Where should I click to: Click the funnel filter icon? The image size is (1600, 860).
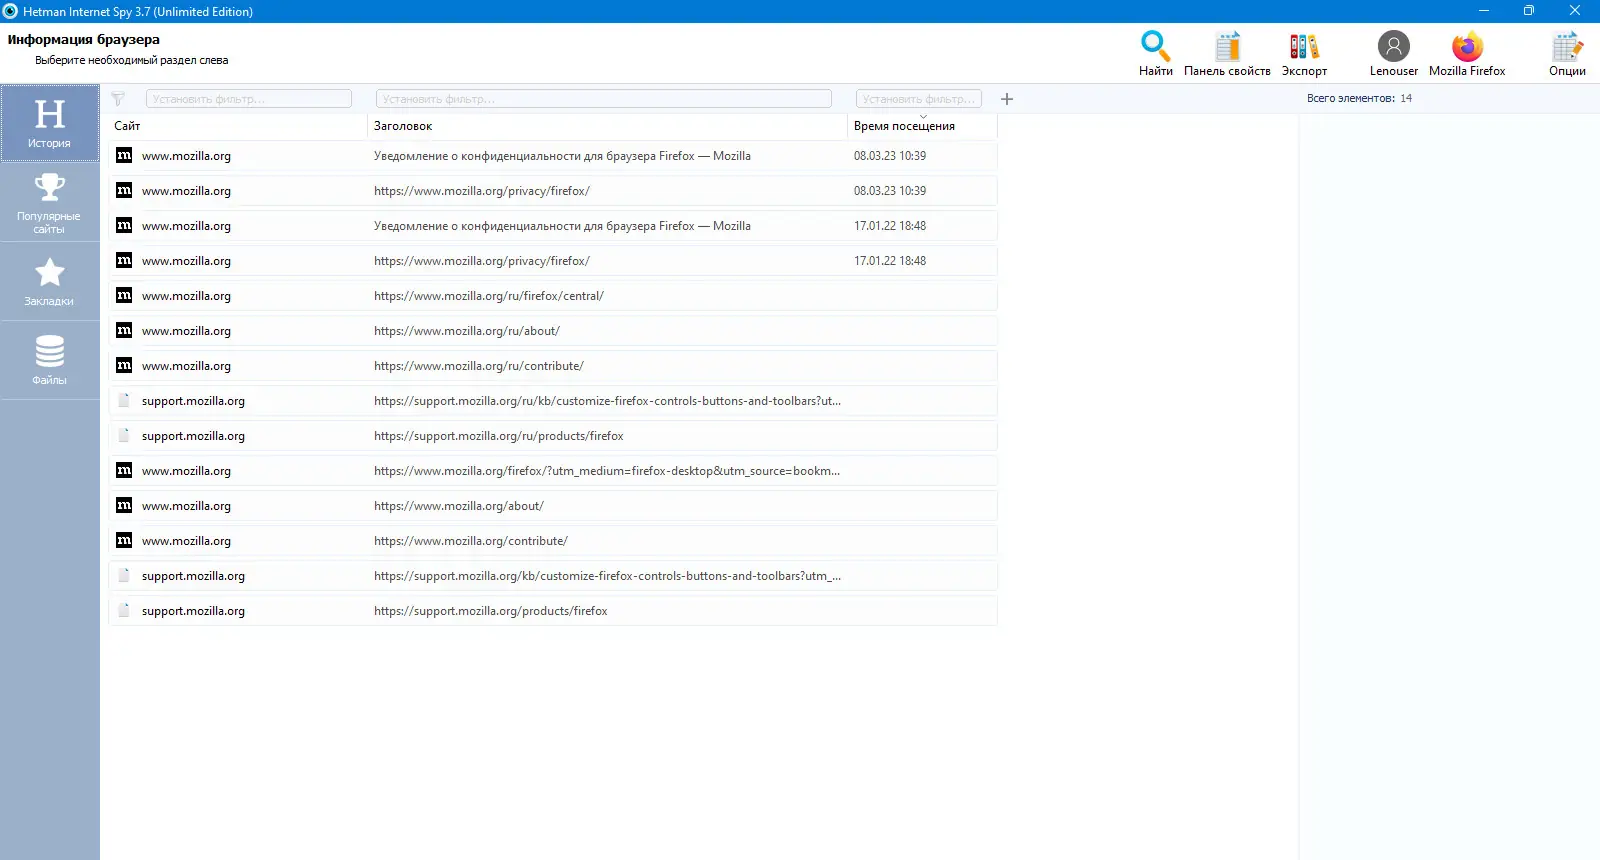point(118,99)
